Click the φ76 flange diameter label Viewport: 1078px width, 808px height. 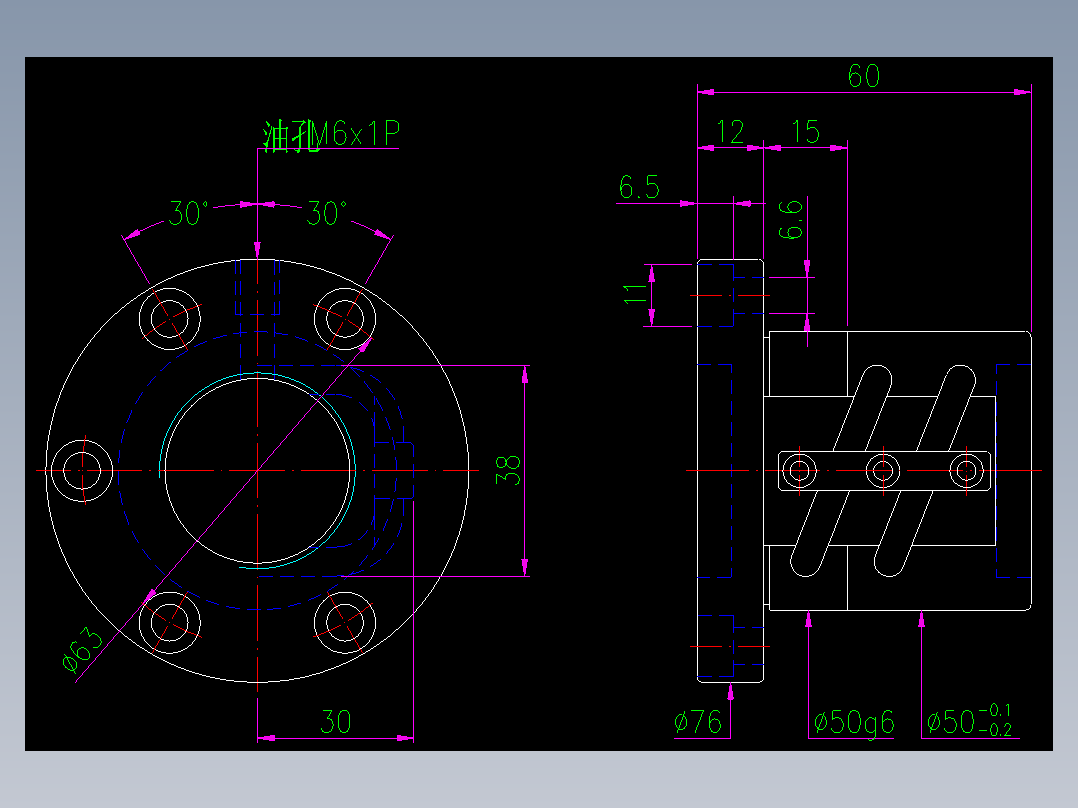697,719
